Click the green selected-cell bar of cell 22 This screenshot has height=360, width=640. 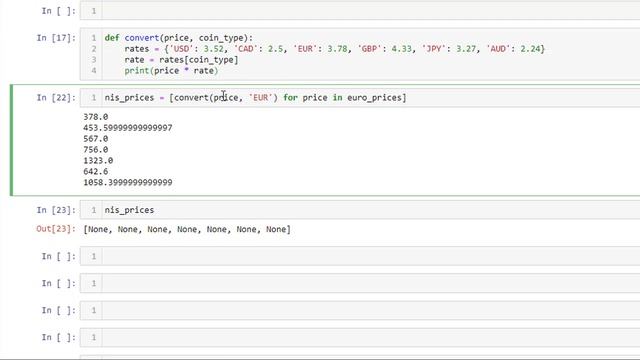(11, 140)
